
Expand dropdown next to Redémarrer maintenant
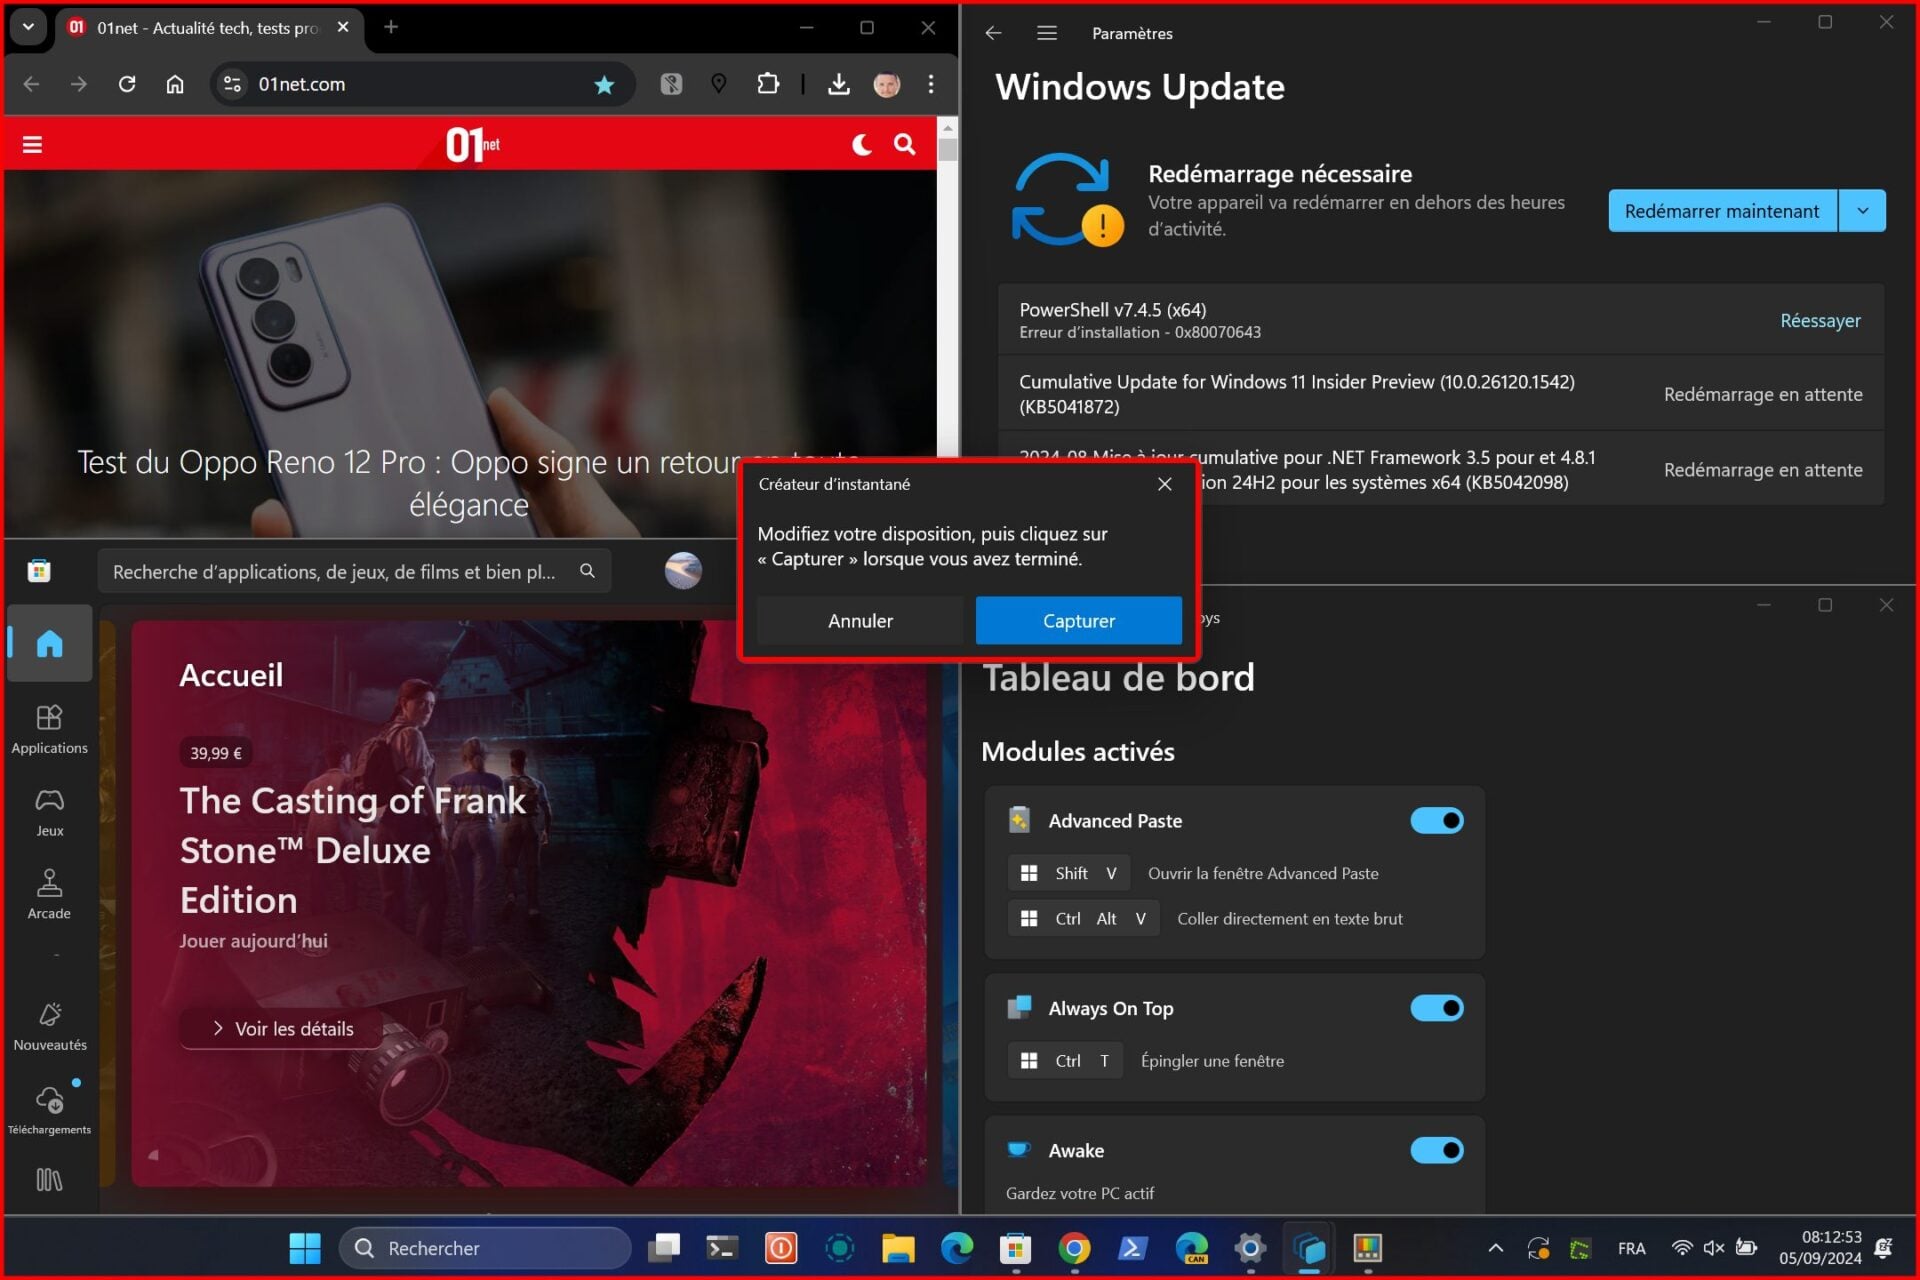[1862, 211]
